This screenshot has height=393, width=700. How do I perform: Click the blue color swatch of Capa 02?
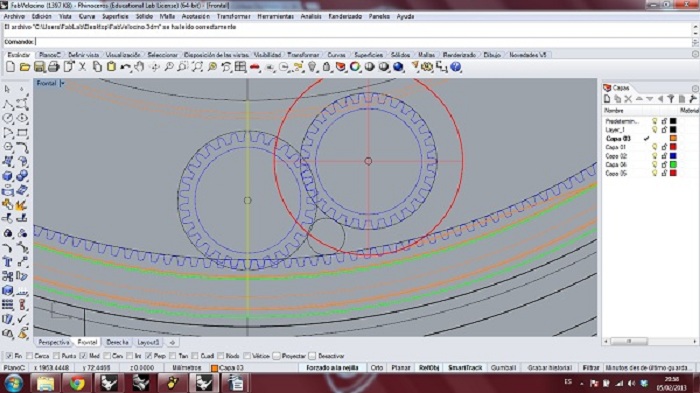[x=673, y=156]
